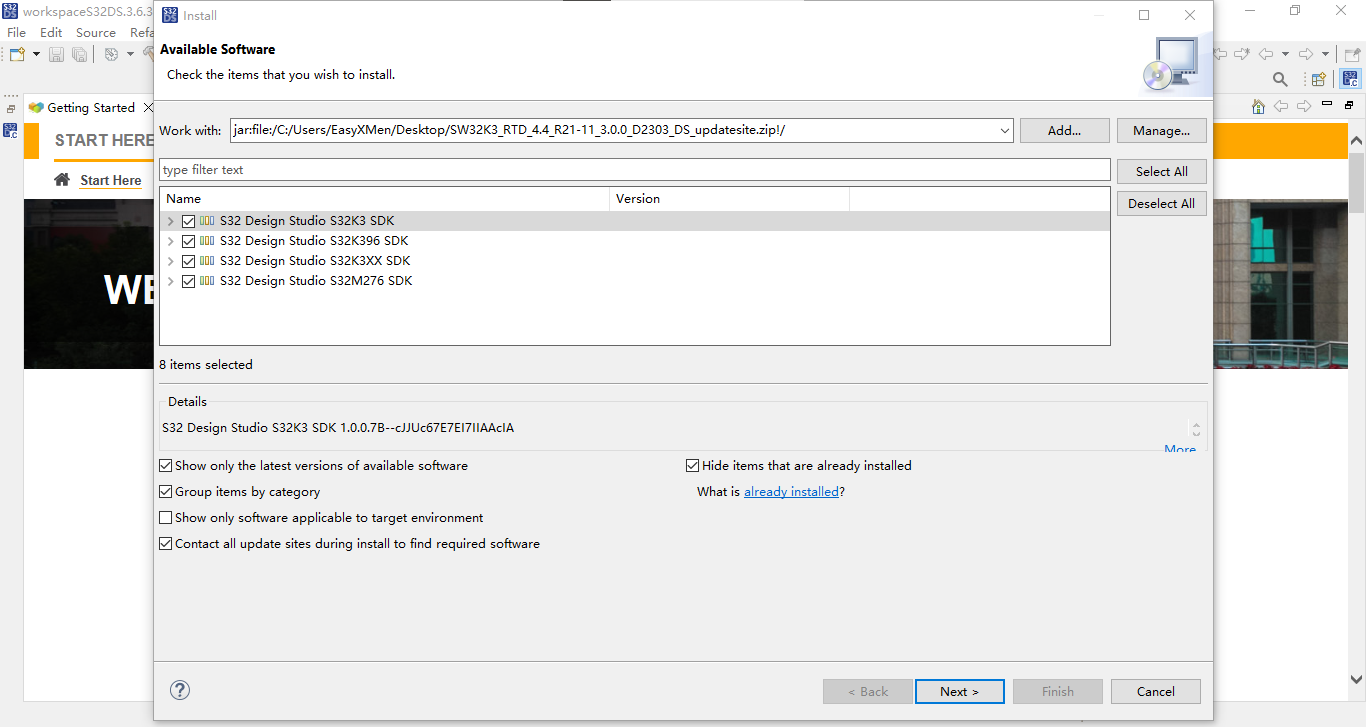
Task: Click the Back navigation arrow in main toolbar
Action: click(1265, 54)
